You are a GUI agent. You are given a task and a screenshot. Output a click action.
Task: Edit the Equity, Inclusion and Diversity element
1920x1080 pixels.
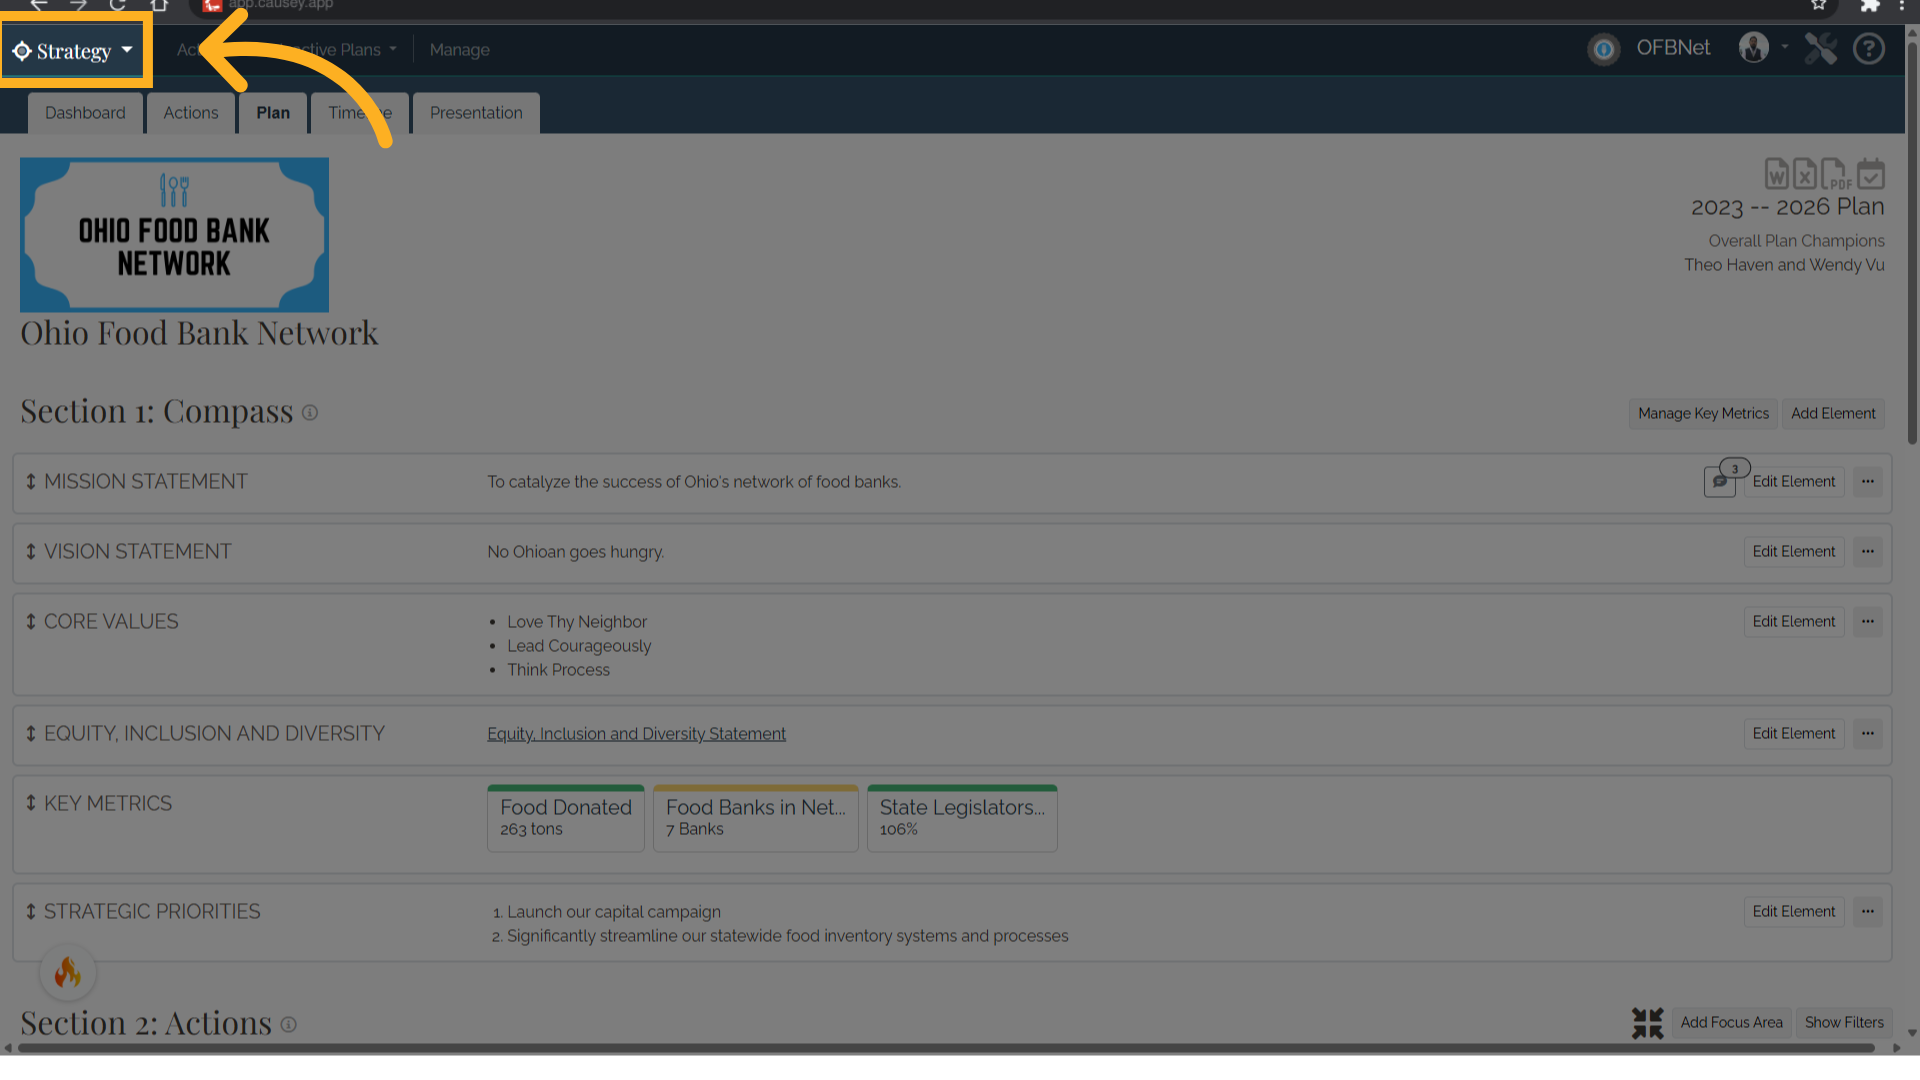point(1794,734)
